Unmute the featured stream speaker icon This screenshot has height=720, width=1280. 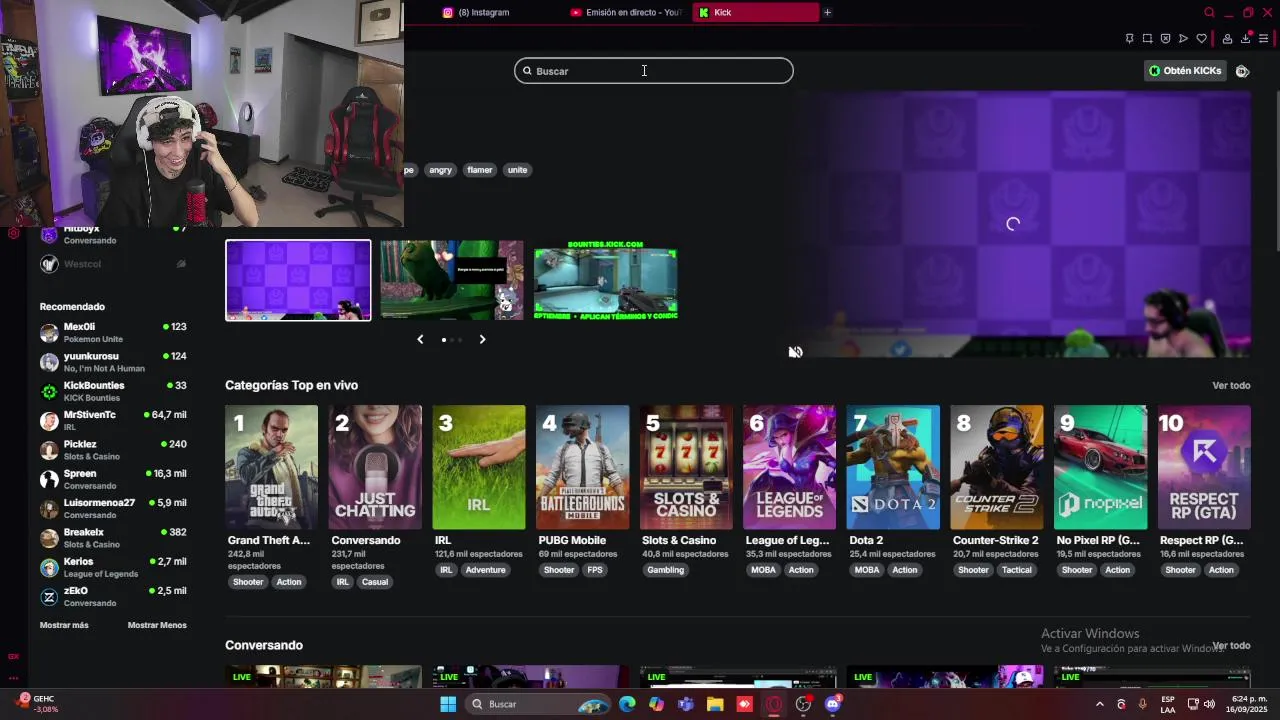pyautogui.click(x=795, y=351)
